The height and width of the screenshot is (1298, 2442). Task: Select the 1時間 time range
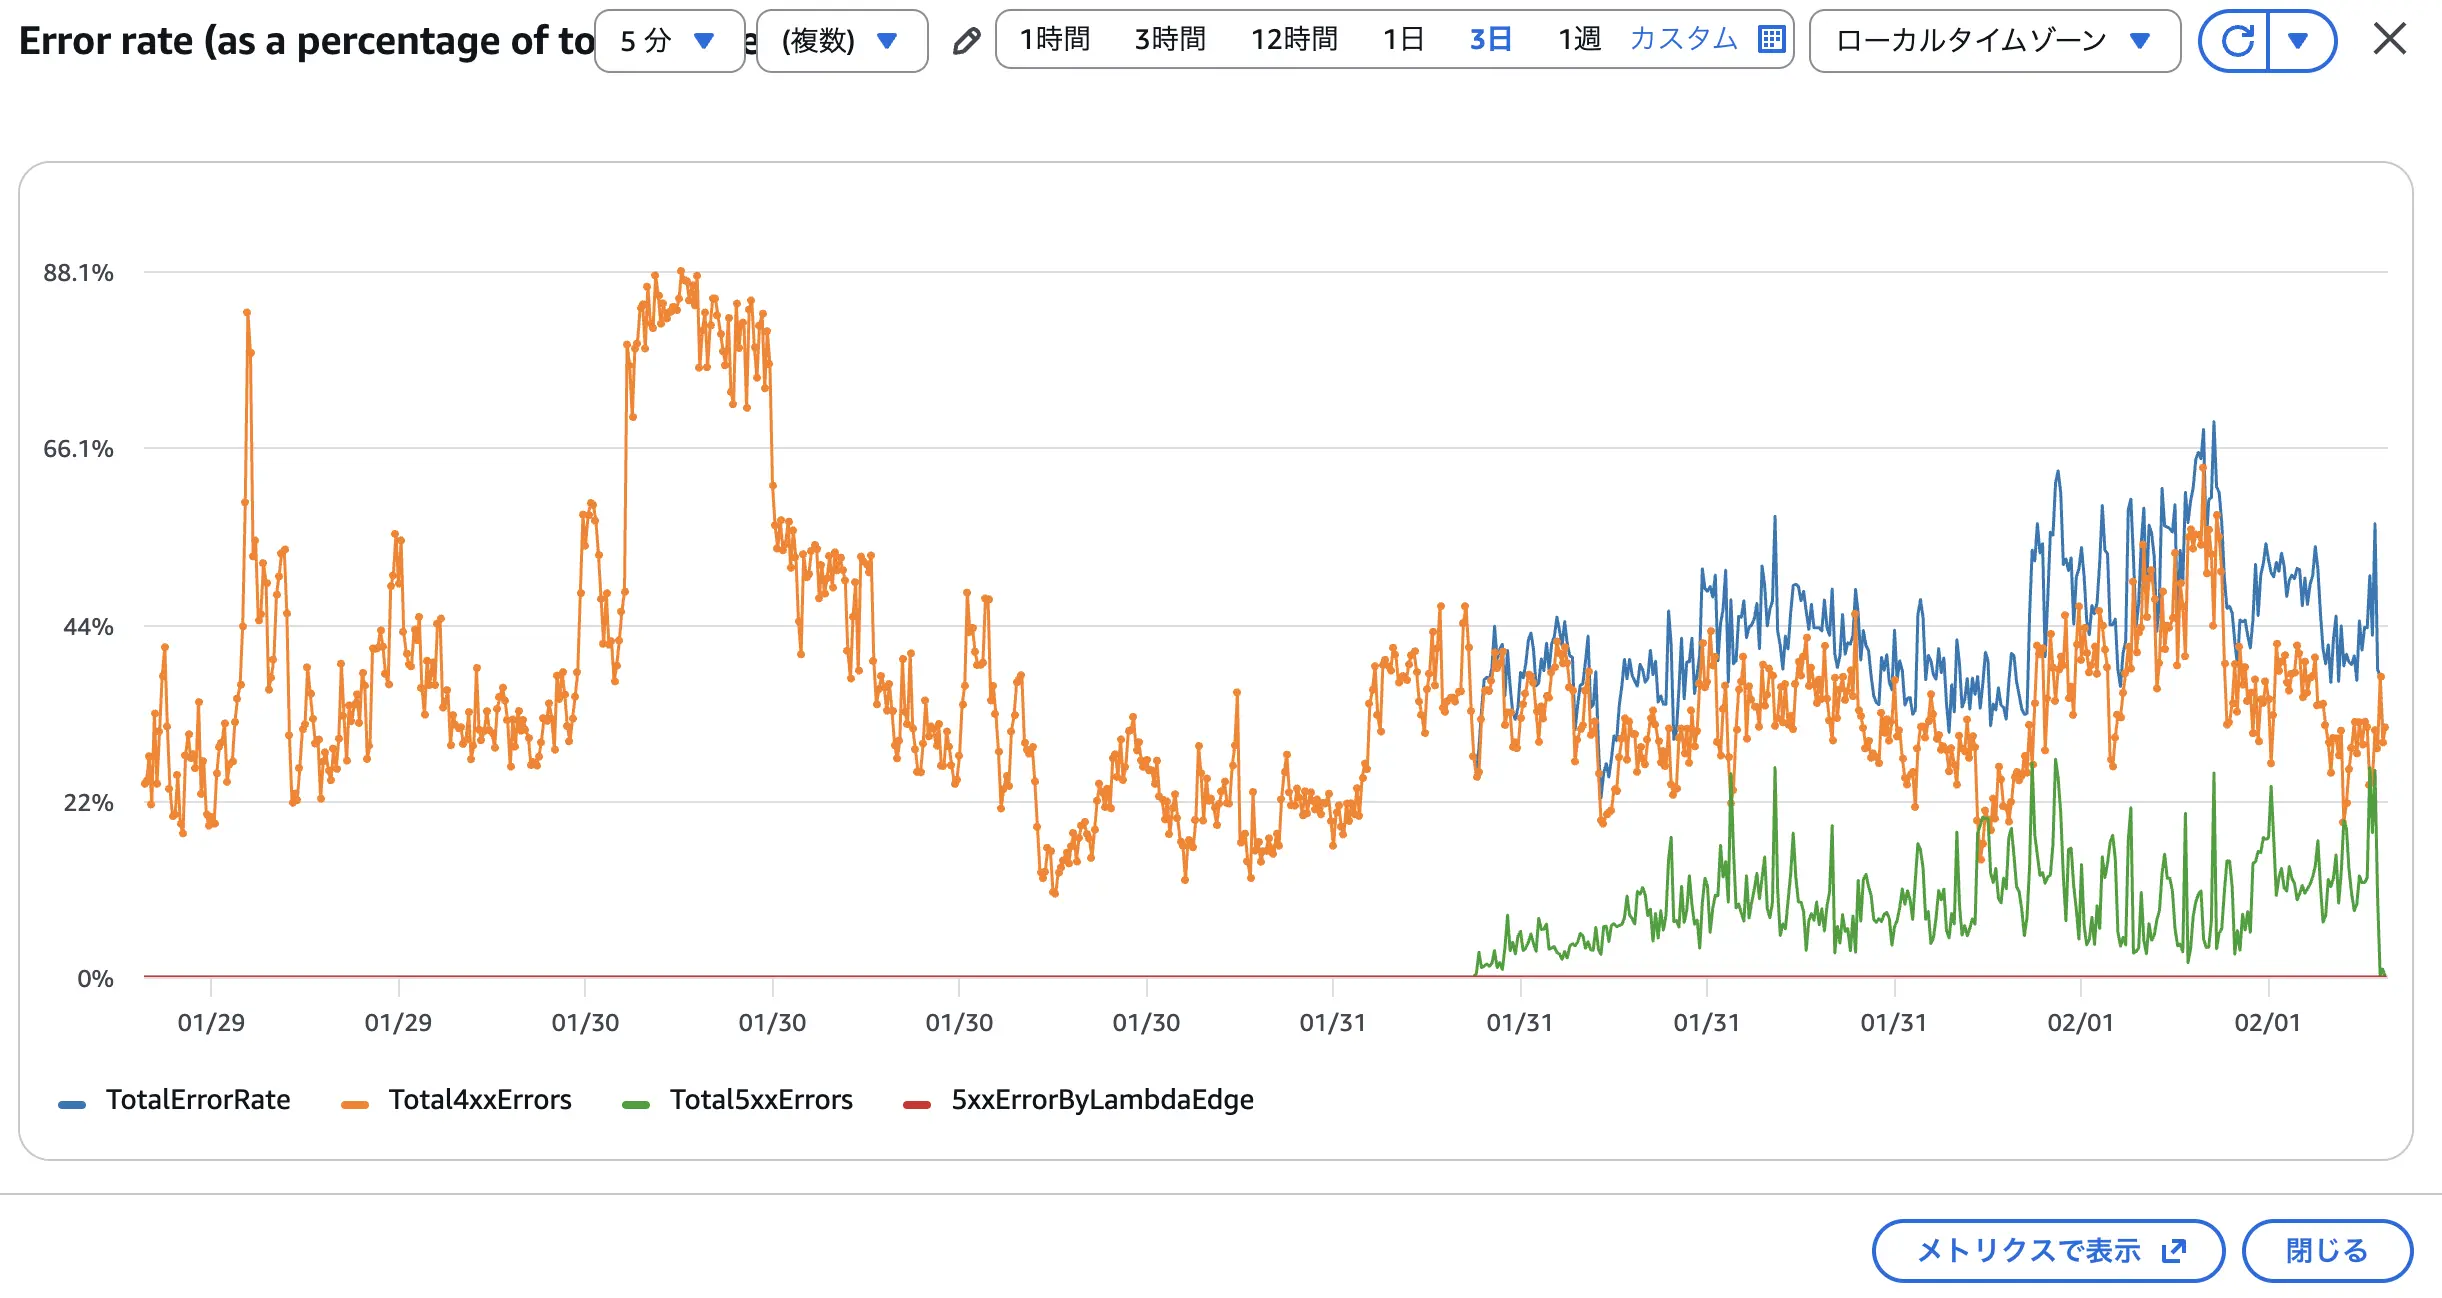(x=1055, y=40)
